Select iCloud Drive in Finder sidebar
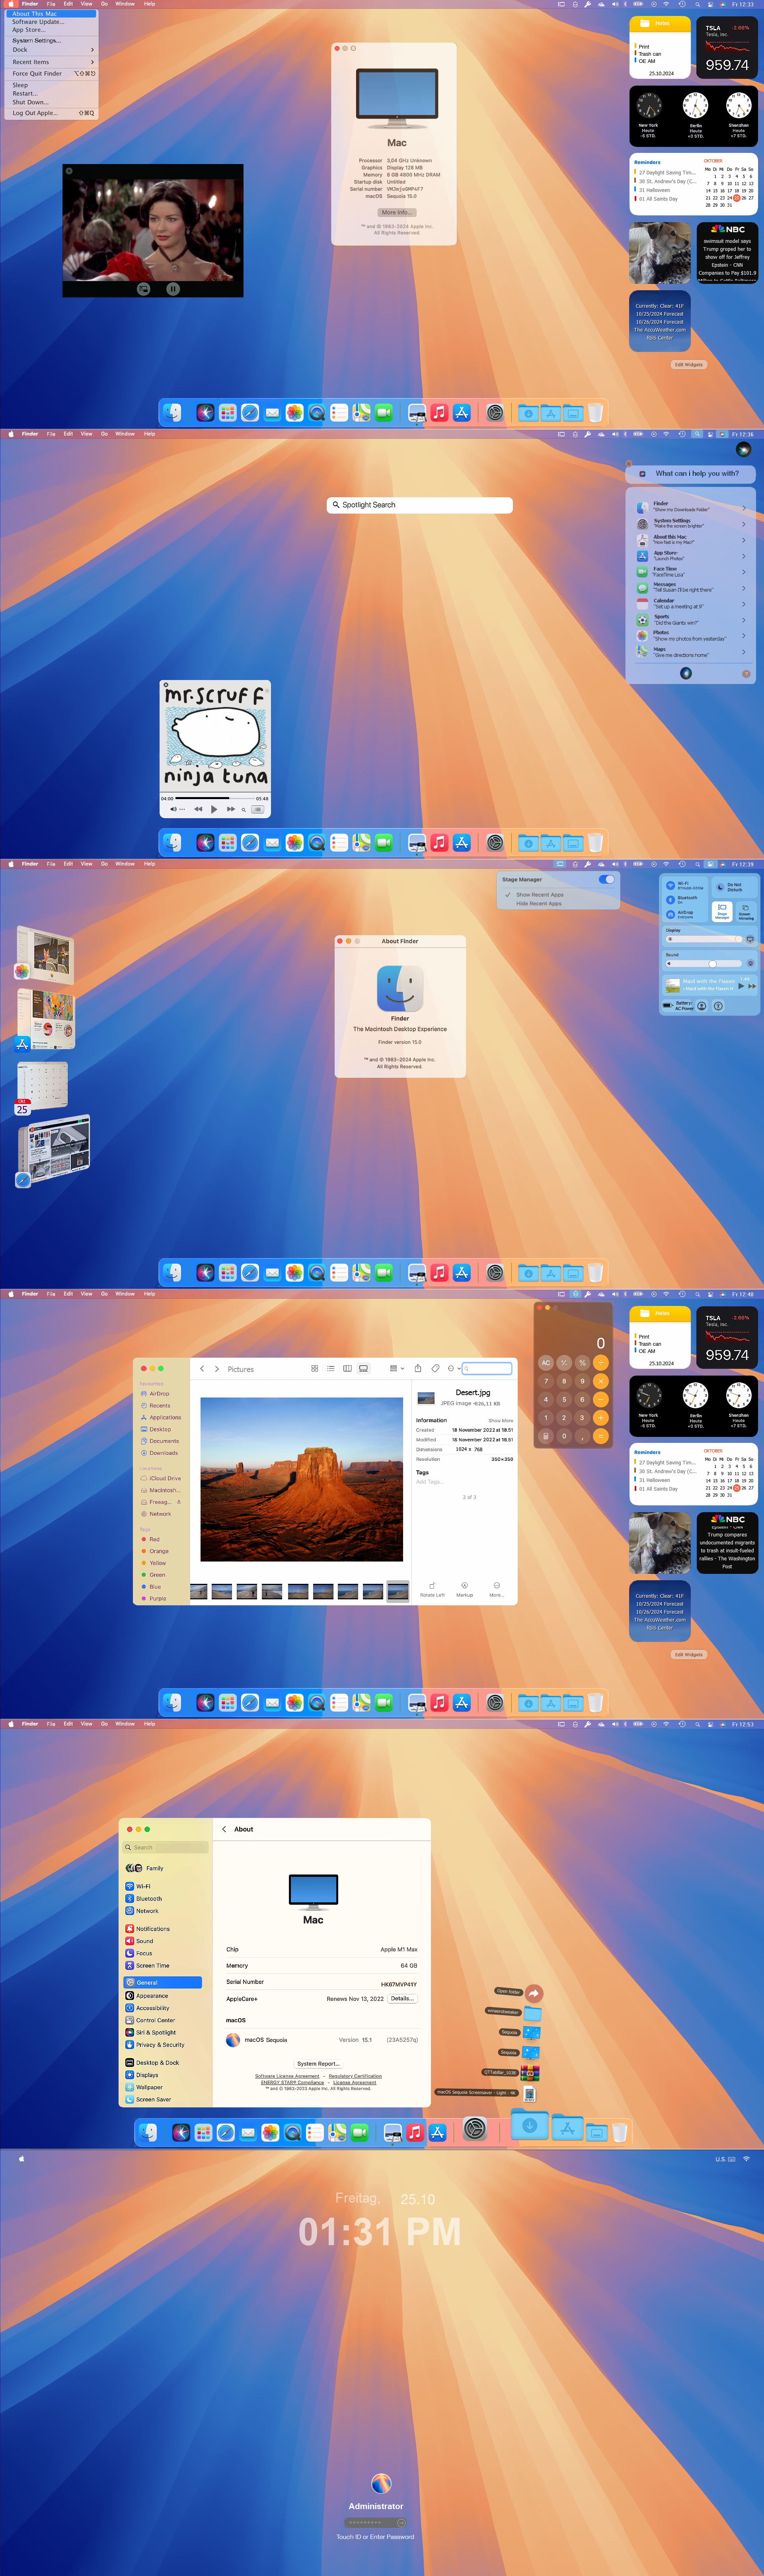The height and width of the screenshot is (2576, 764). (161, 1478)
